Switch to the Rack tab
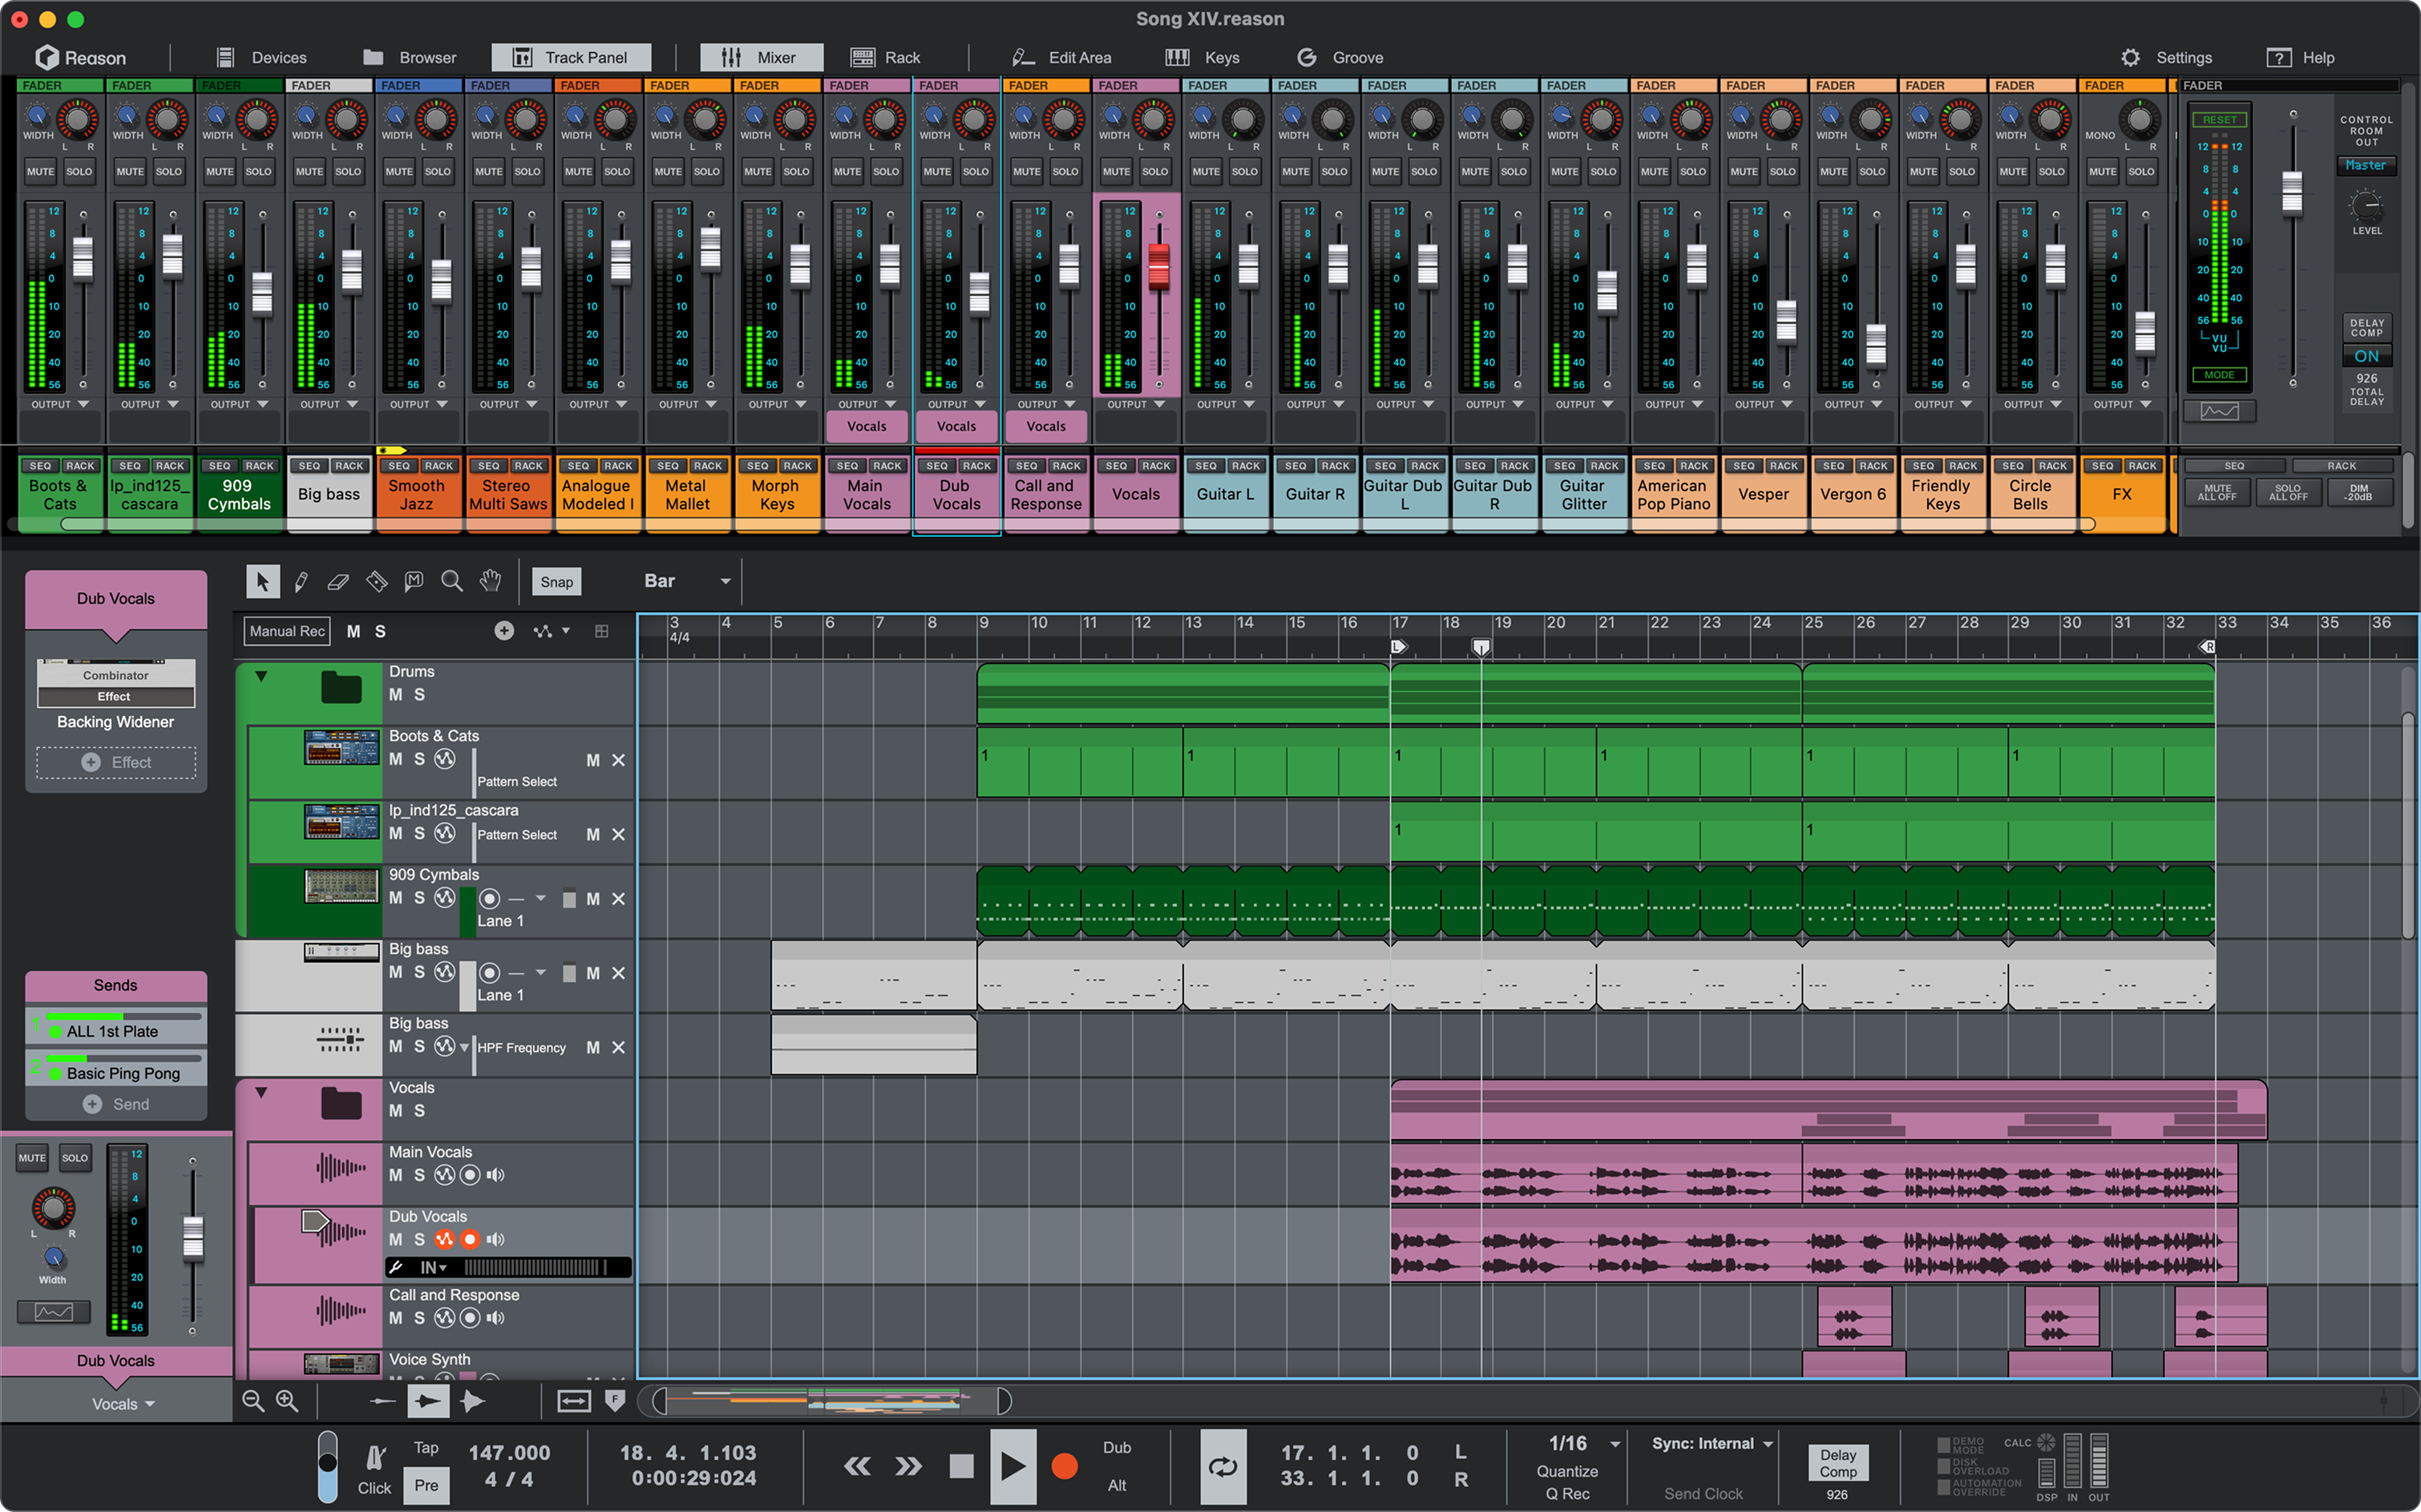The width and height of the screenshot is (2421, 1512). (x=885, y=58)
